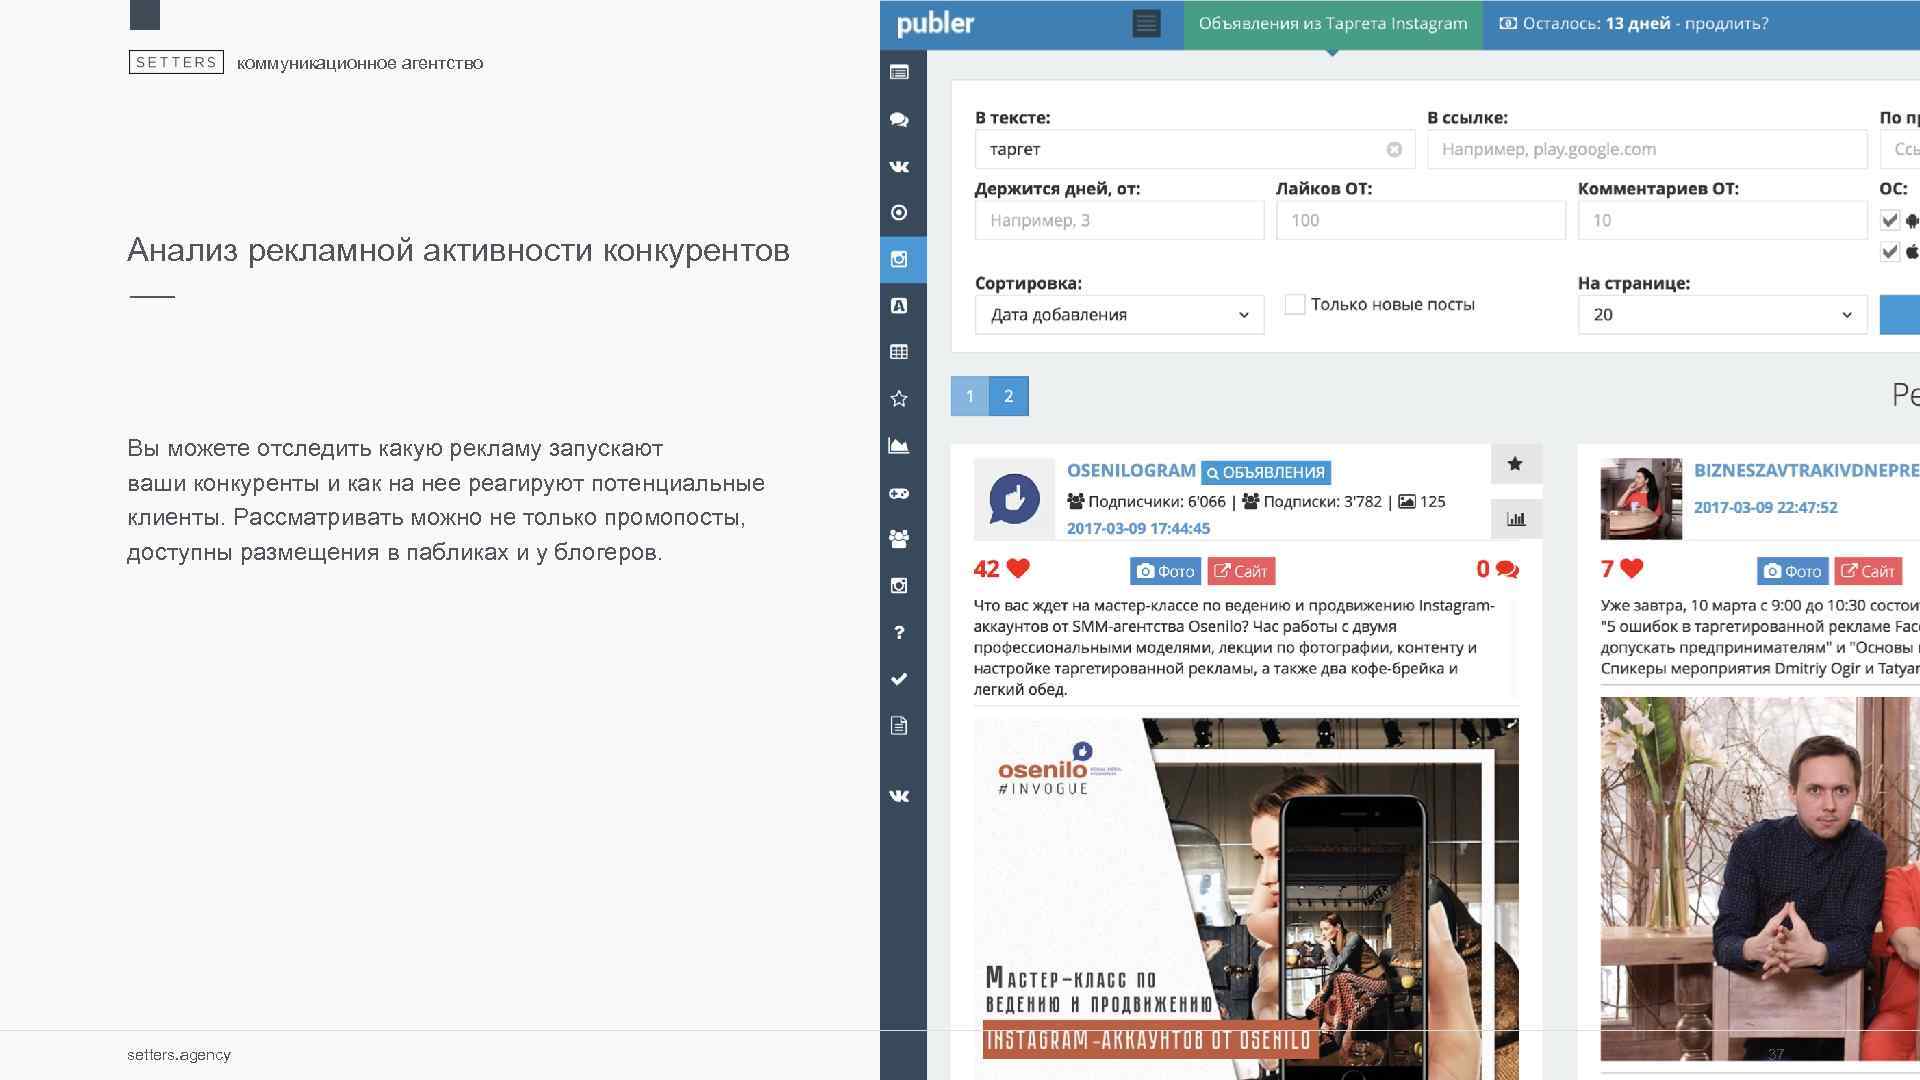
Task: Click the 'Сайт' button on OSENILOGRAM post
Action: [x=1241, y=571]
